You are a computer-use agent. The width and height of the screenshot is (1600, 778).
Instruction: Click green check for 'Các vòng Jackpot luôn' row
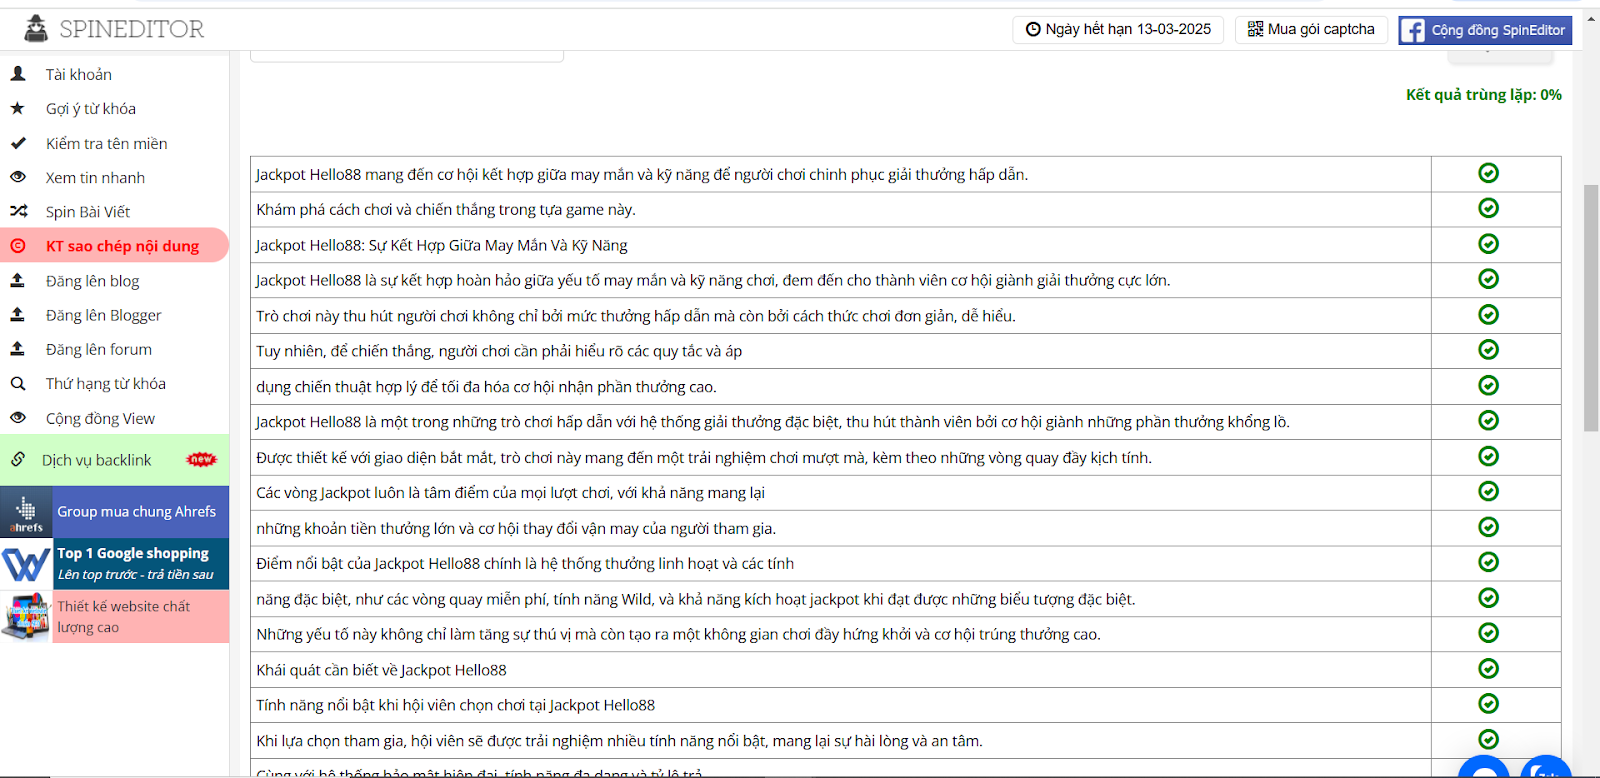(1489, 492)
